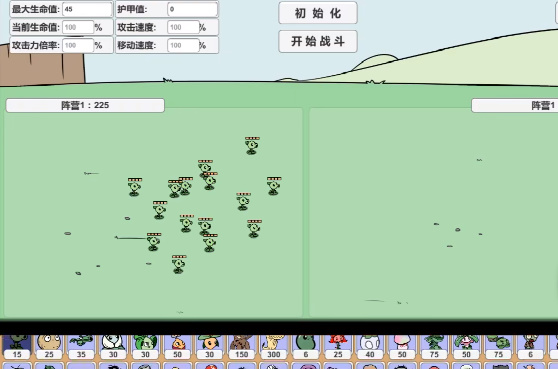
Task: Focus the 最大生命值 input field
Action: click(x=87, y=9)
